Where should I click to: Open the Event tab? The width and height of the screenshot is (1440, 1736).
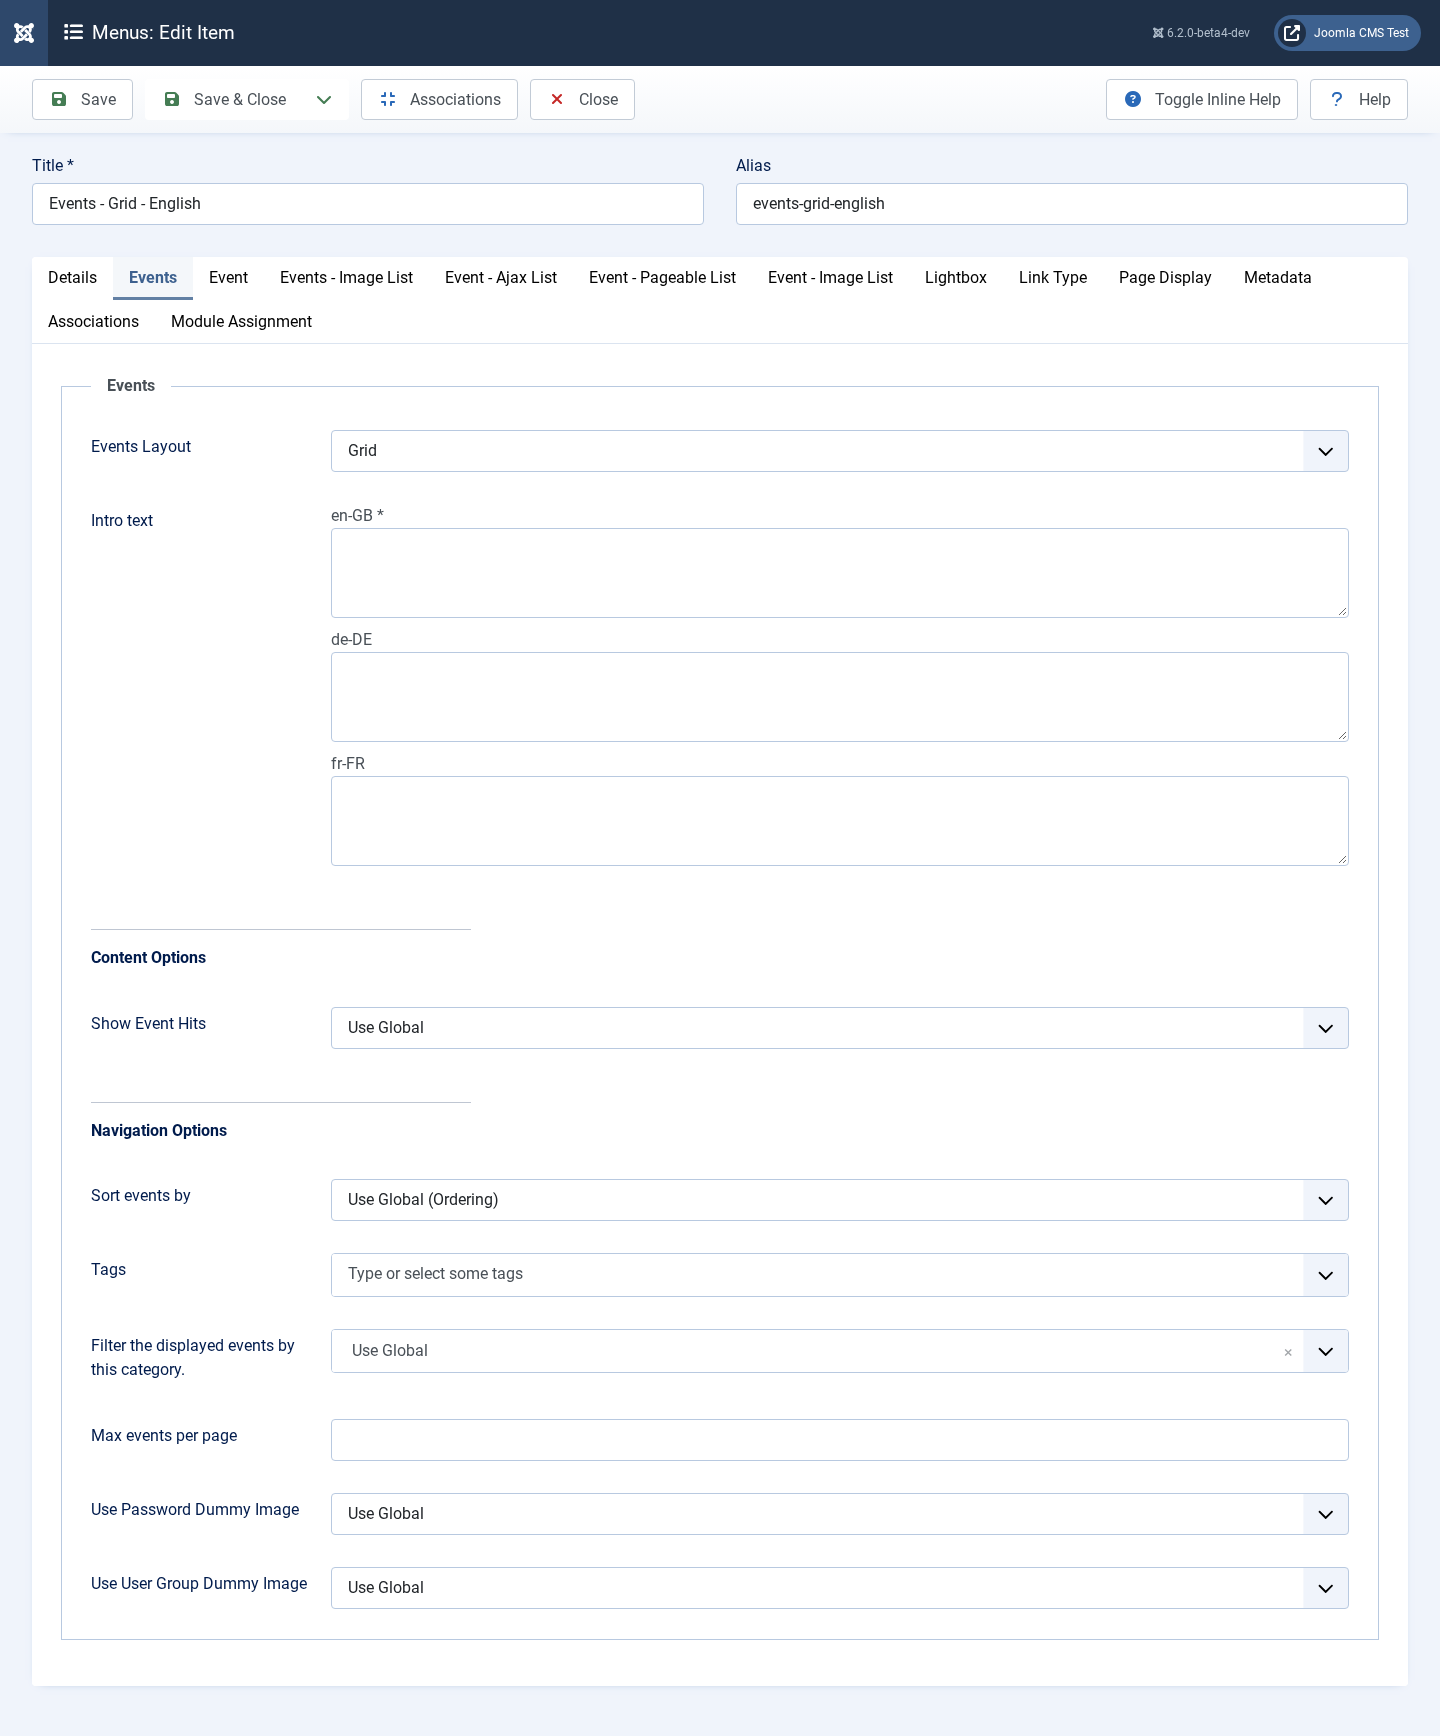coord(228,278)
